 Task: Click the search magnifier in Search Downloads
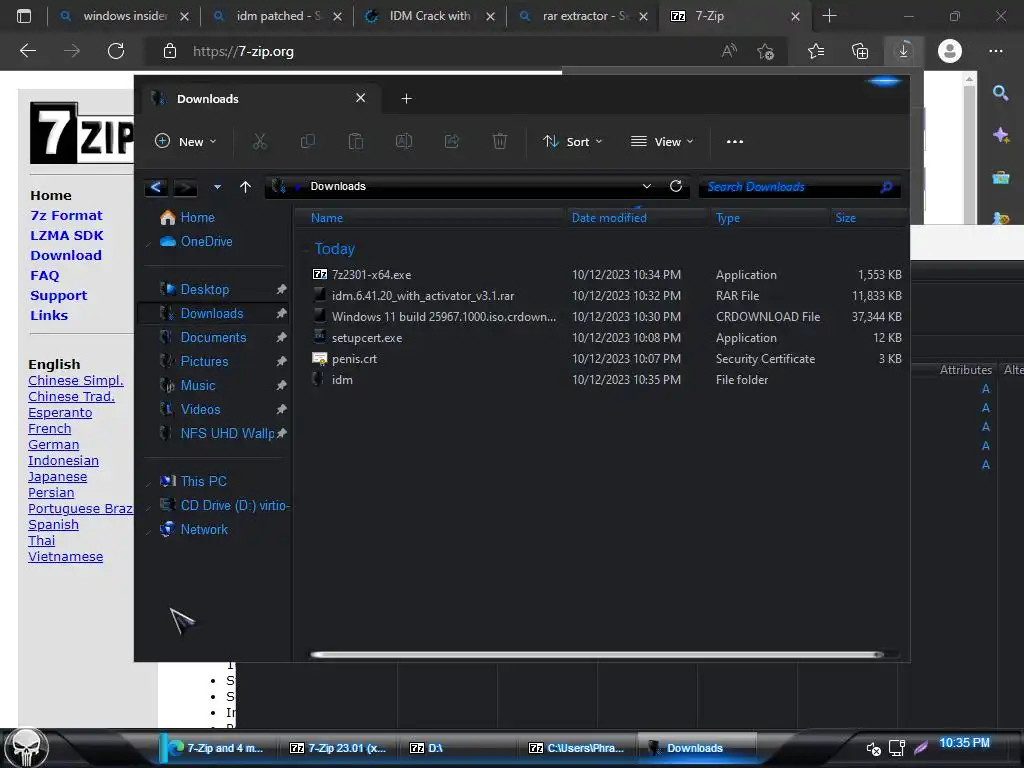(x=886, y=187)
